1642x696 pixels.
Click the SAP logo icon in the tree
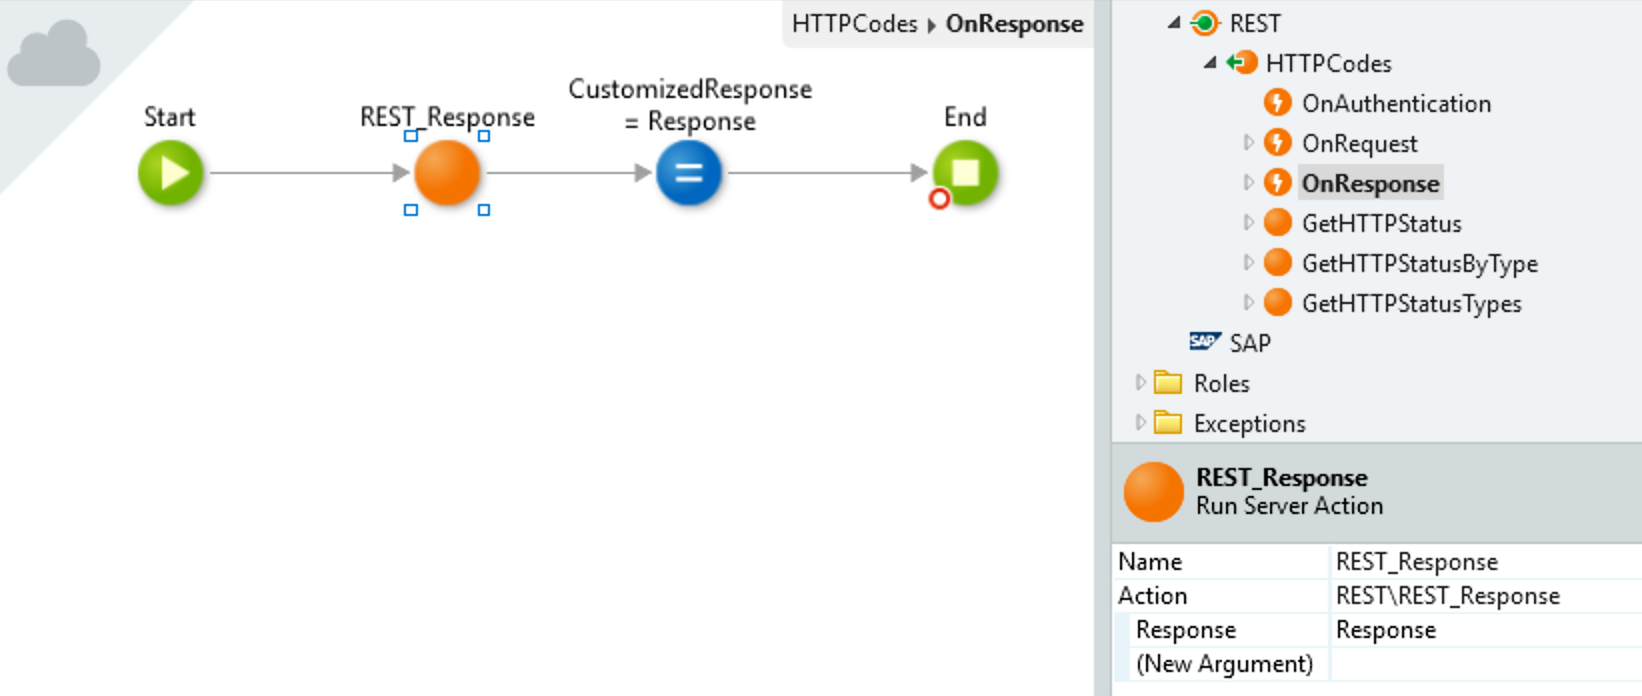(1205, 342)
